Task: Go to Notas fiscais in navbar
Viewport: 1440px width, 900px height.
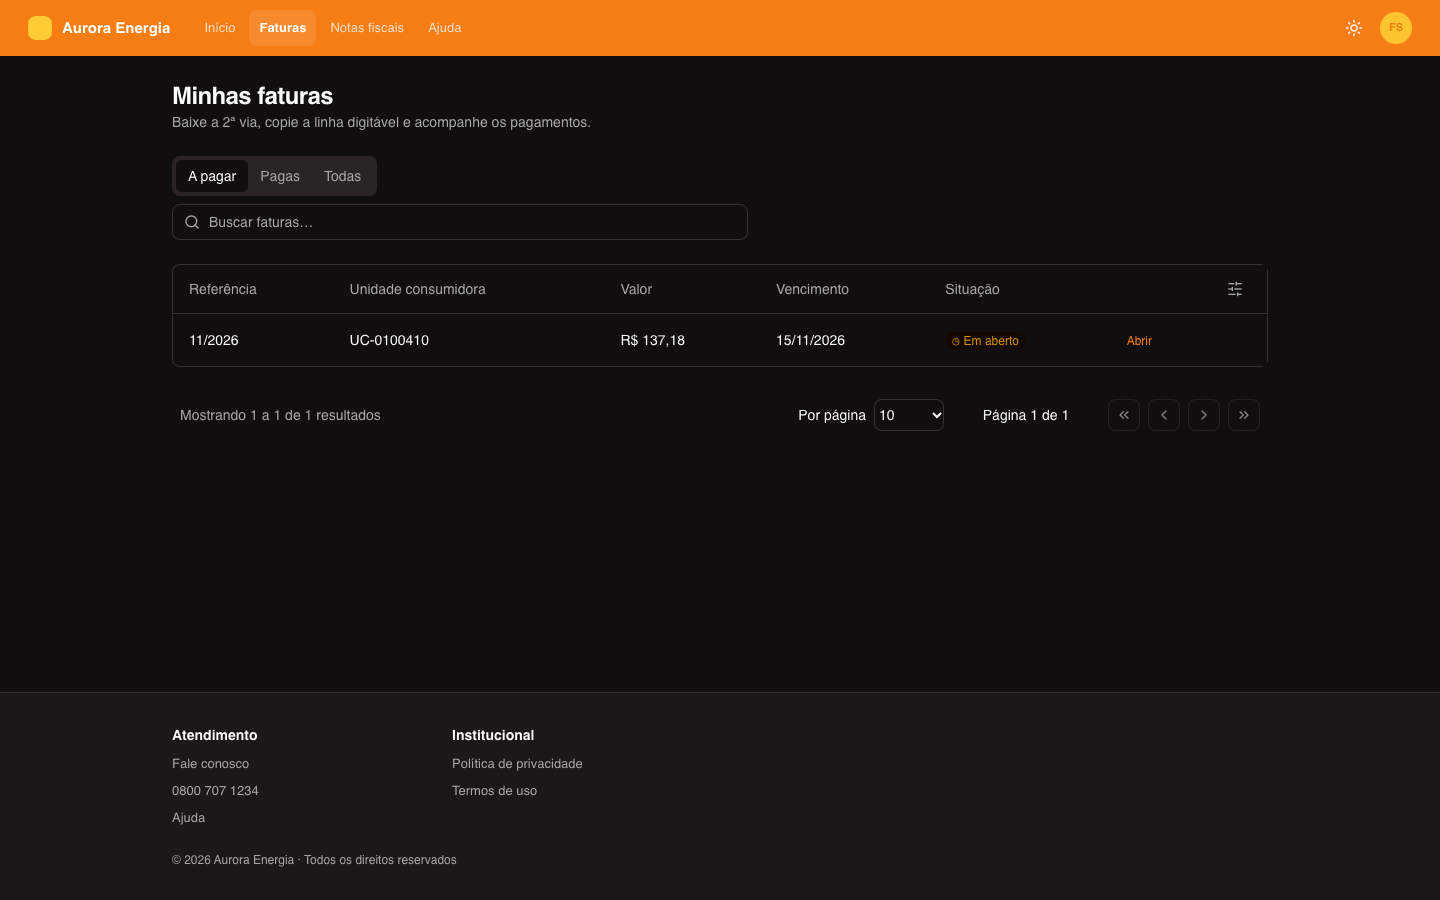Action: click(x=367, y=28)
